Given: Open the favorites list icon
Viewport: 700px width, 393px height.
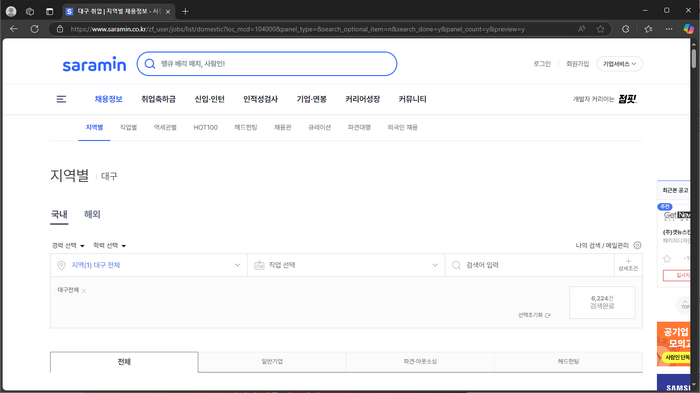Looking at the screenshot, I should point(648,29).
